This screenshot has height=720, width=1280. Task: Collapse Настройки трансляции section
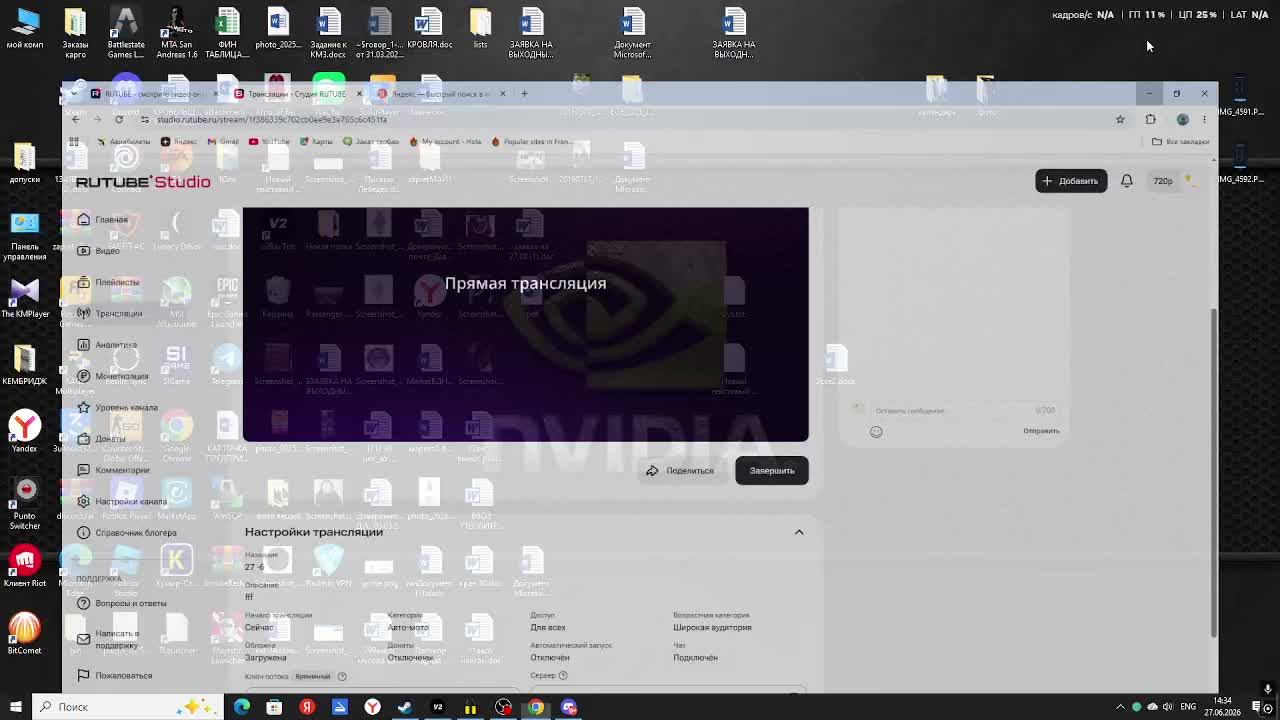[x=799, y=532]
